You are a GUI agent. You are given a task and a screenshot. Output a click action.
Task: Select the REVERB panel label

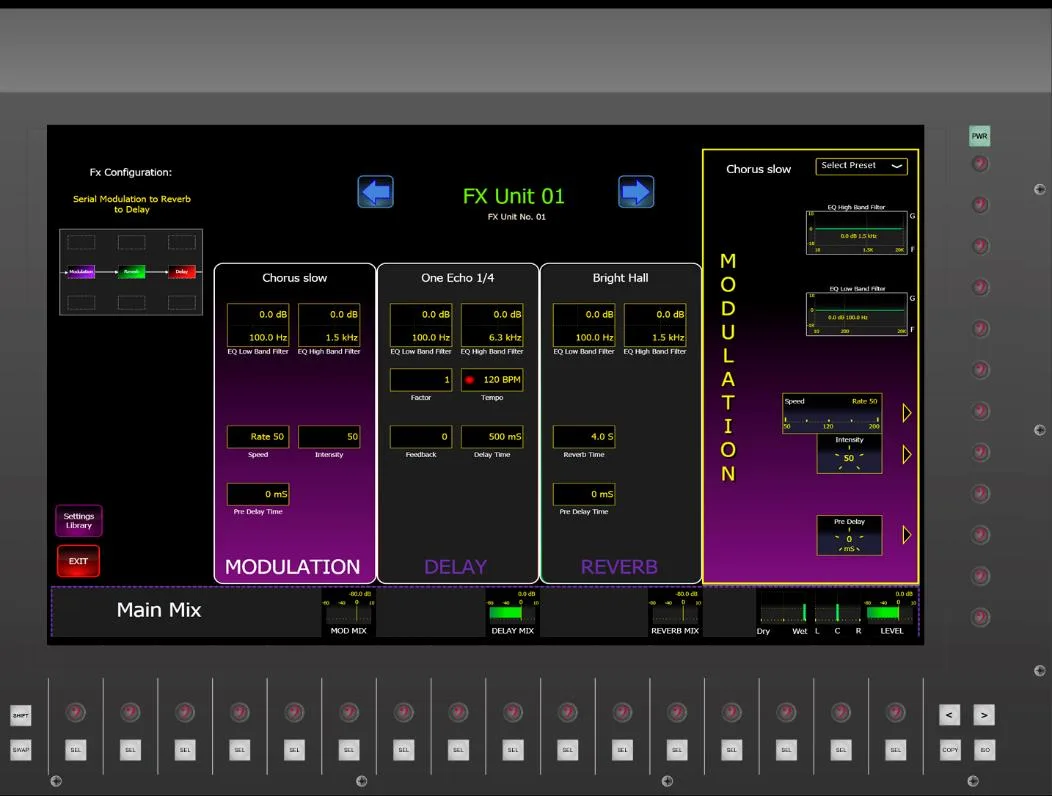[619, 567]
